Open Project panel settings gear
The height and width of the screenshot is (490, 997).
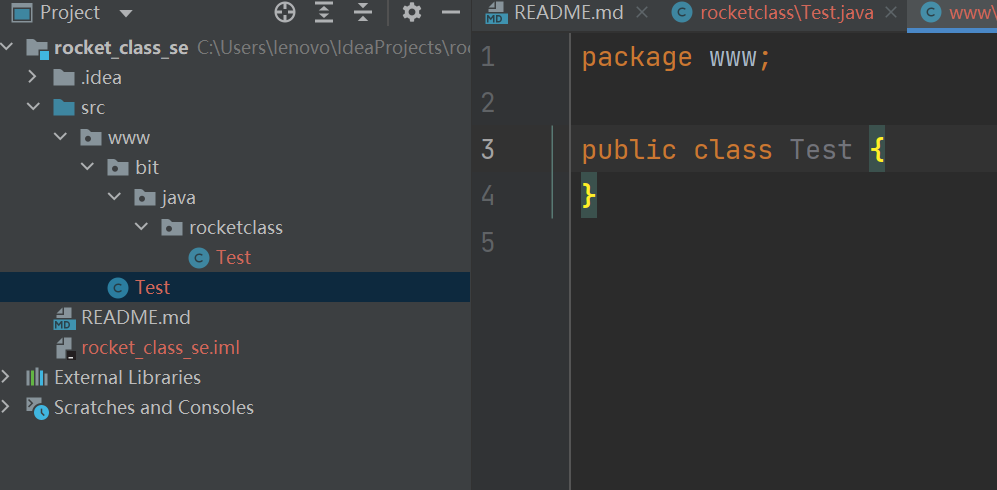coord(412,12)
